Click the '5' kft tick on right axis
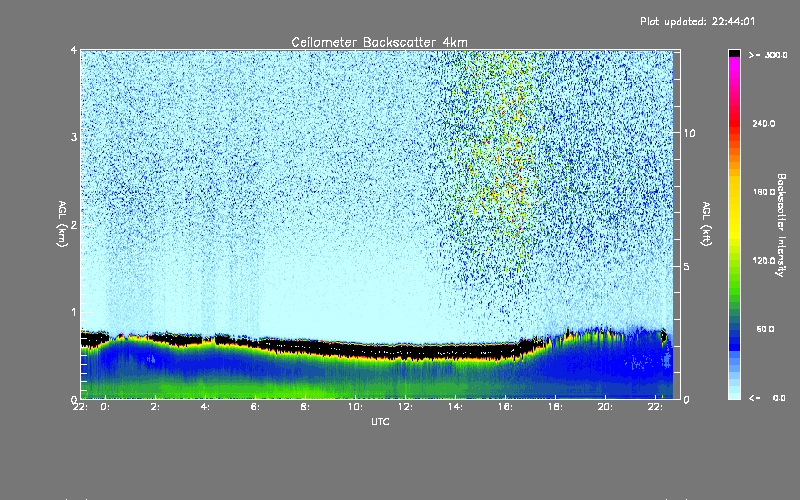Viewport: 800px width, 500px height. [x=687, y=266]
